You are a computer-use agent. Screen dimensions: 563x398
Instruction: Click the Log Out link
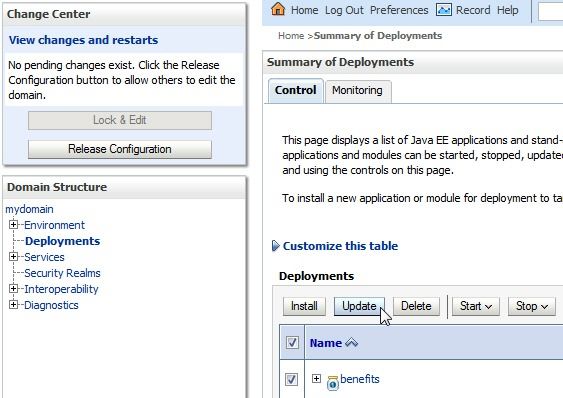pos(344,10)
